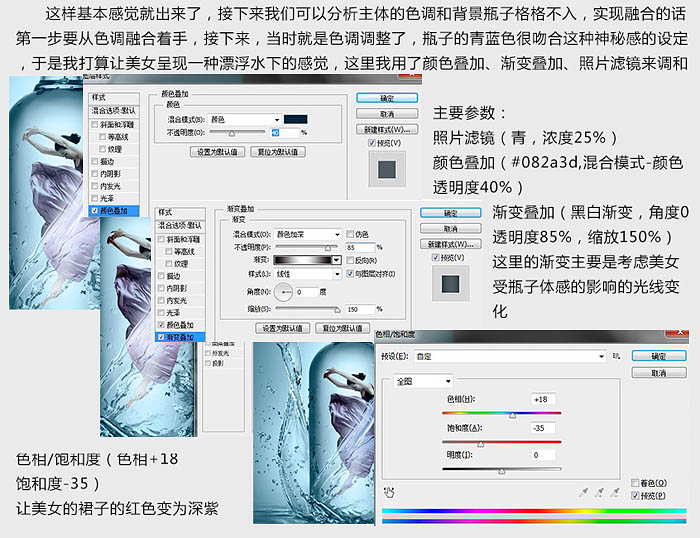
Task: Enable 内阴影 in gradient overlay dialog
Action: [161, 288]
